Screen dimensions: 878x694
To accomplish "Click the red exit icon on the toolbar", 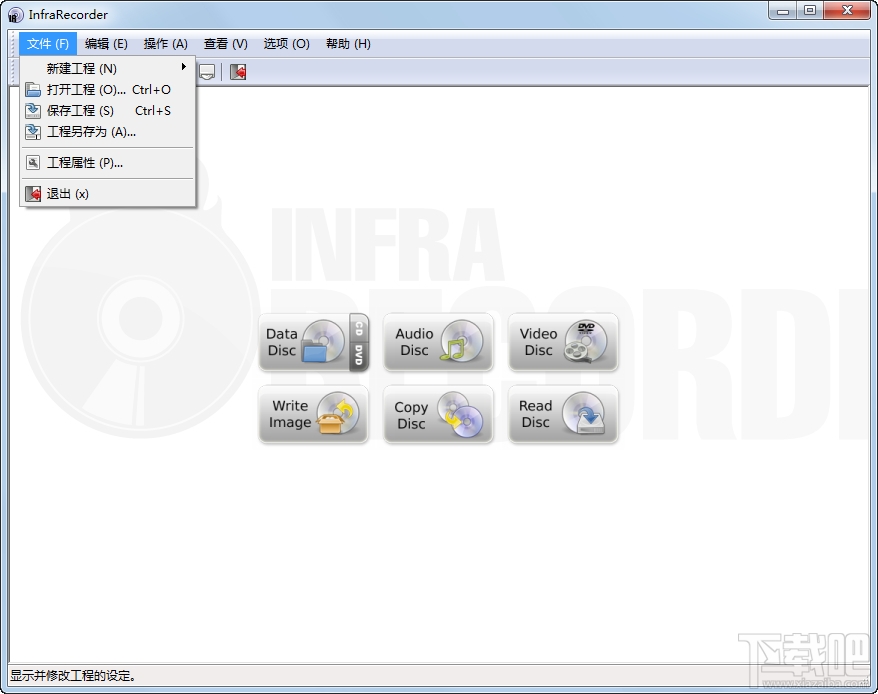I will (x=238, y=71).
